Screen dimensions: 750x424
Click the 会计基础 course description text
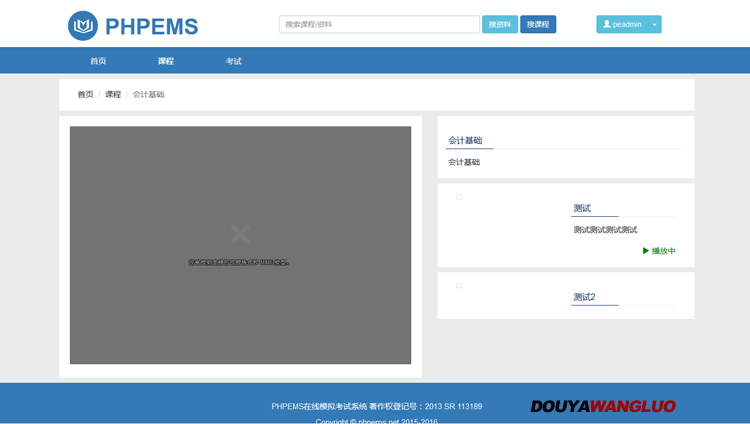(464, 162)
